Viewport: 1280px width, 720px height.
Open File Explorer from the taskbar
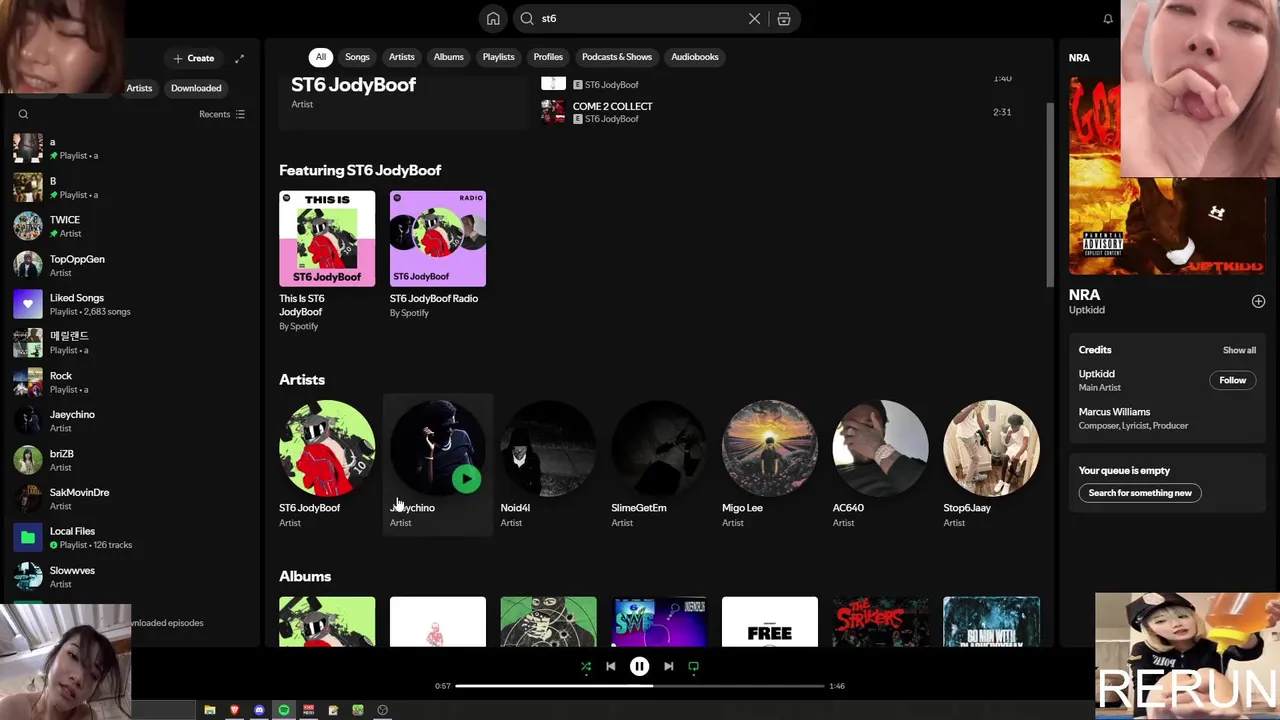210,710
